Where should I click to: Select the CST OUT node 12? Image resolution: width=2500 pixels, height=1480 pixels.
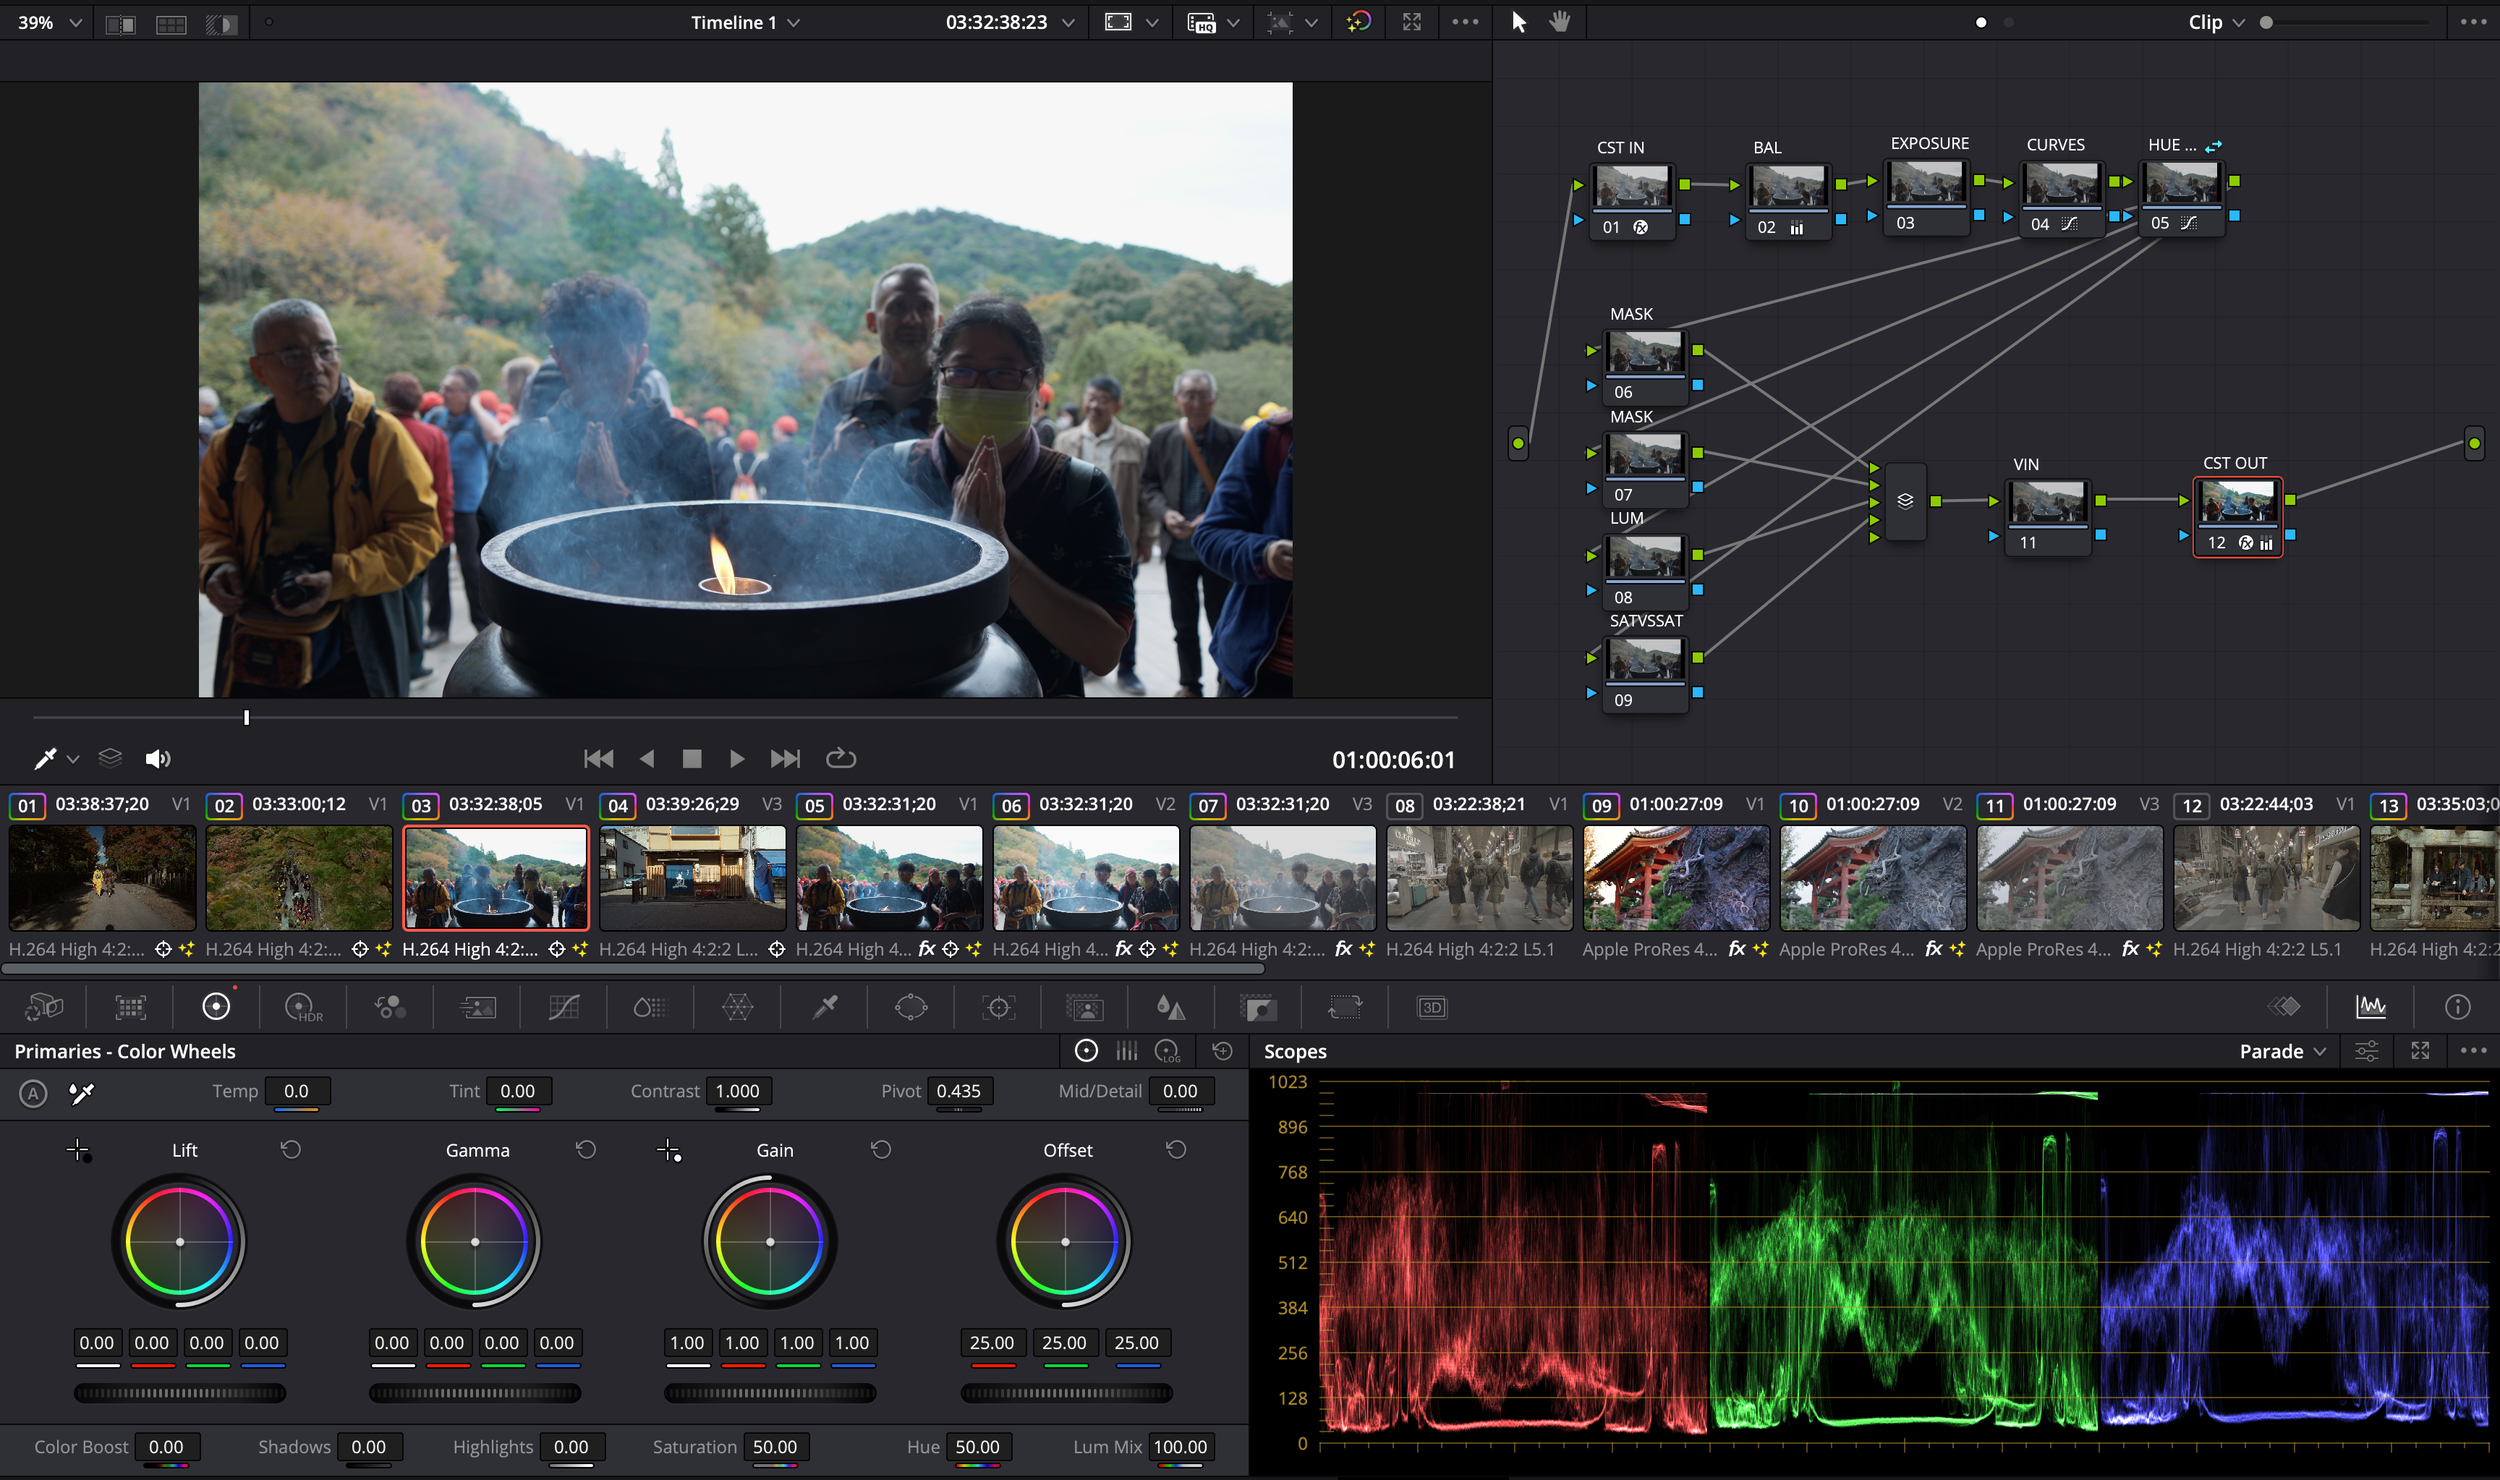(2237, 503)
